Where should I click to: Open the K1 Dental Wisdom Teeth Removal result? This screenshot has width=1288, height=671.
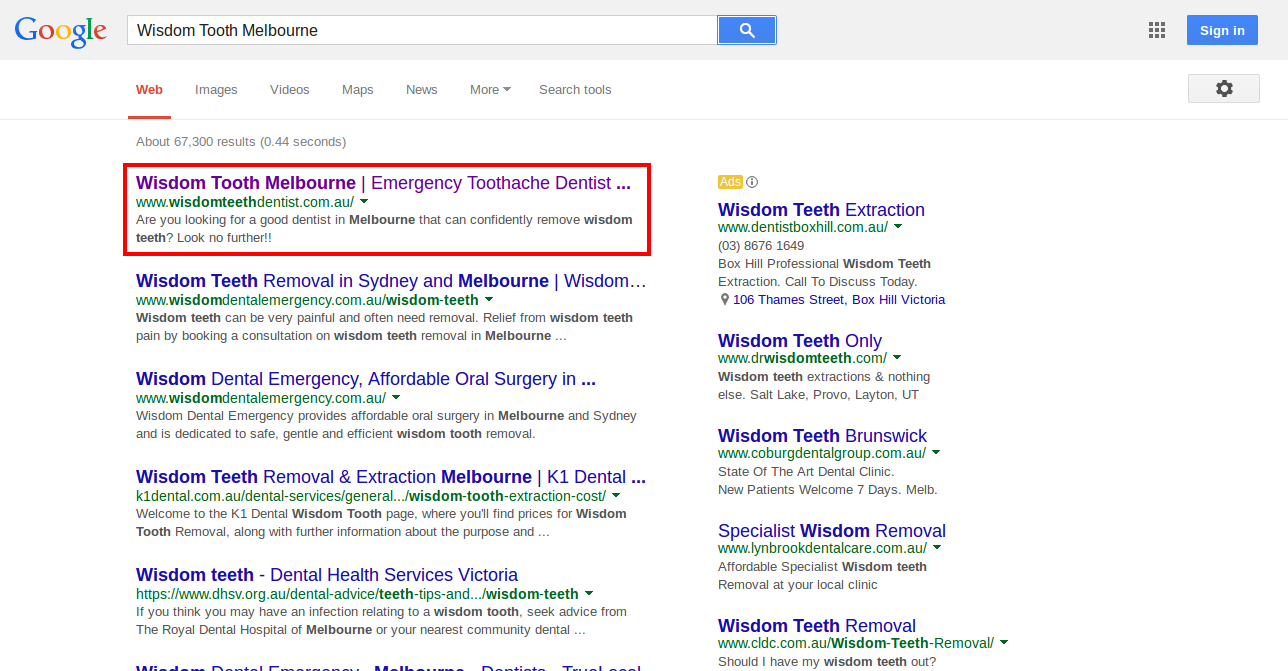point(391,477)
